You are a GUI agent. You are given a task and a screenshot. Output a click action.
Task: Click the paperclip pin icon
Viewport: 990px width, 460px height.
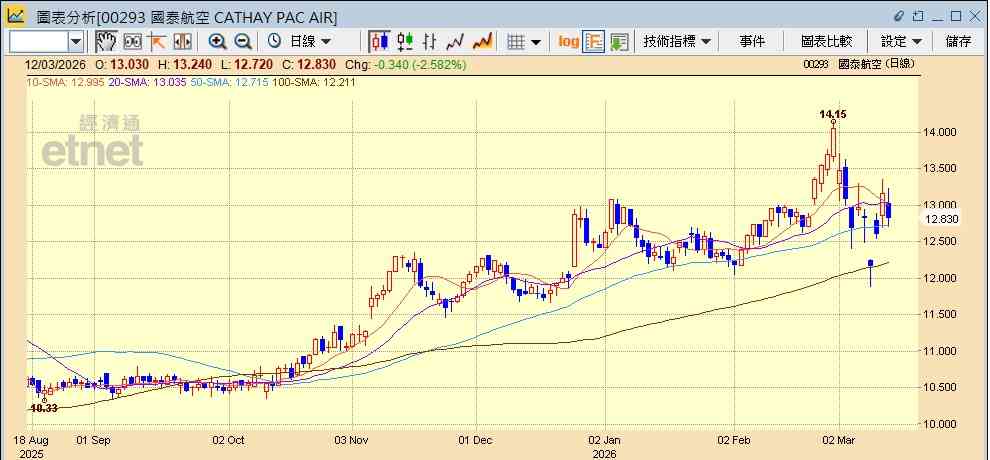pos(900,15)
